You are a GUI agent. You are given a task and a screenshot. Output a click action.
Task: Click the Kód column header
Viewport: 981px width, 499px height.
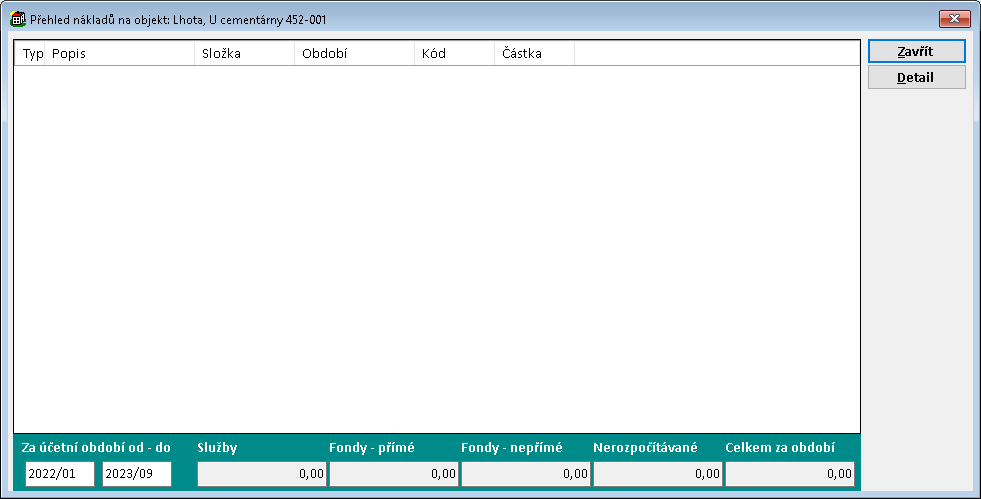(x=454, y=53)
